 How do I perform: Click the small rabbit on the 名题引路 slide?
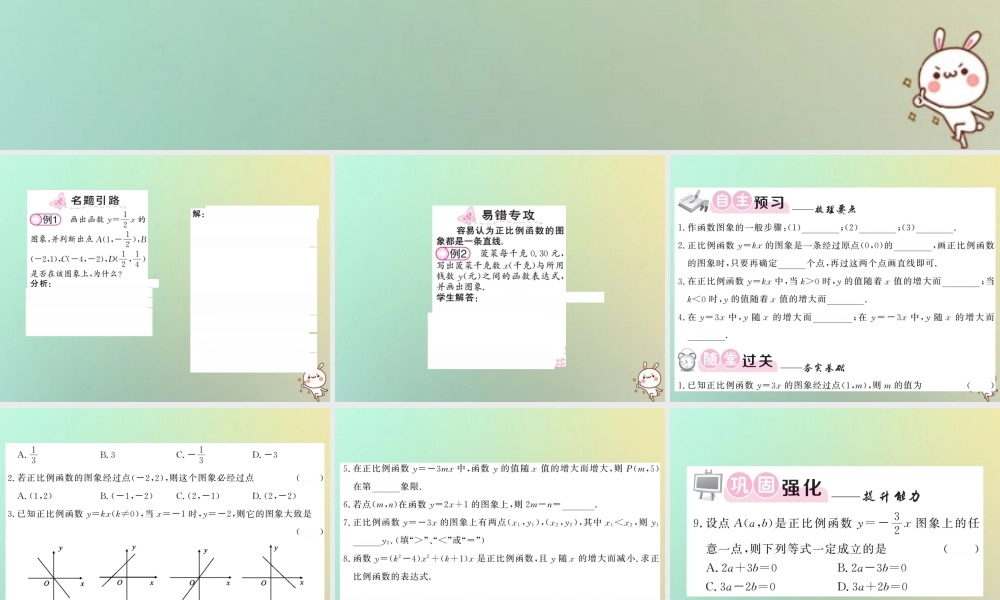coord(314,382)
